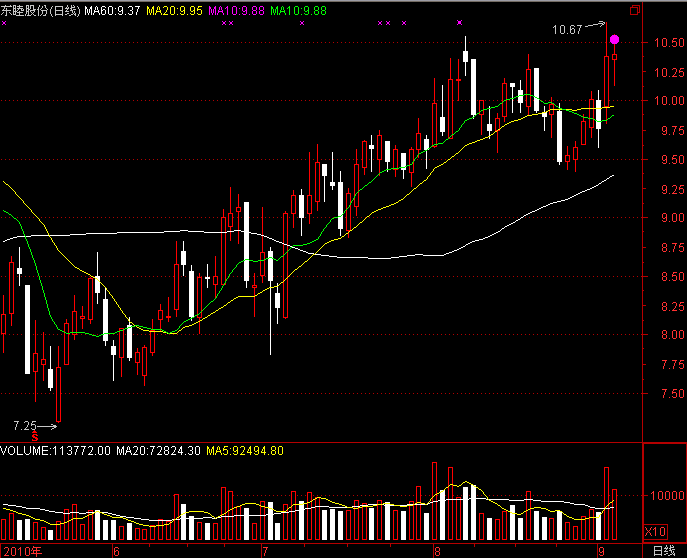Click the 10000 volume axis label
The image size is (687, 558).
(667, 495)
